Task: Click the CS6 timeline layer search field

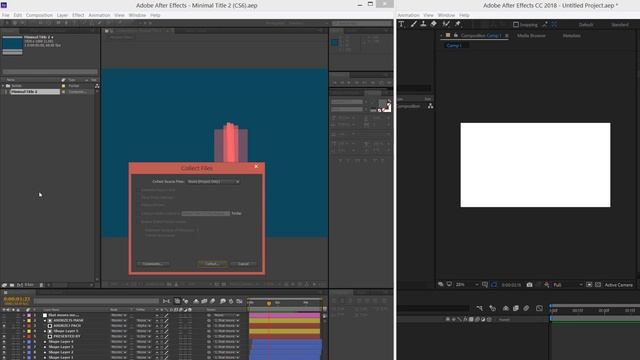Action: [x=96, y=301]
